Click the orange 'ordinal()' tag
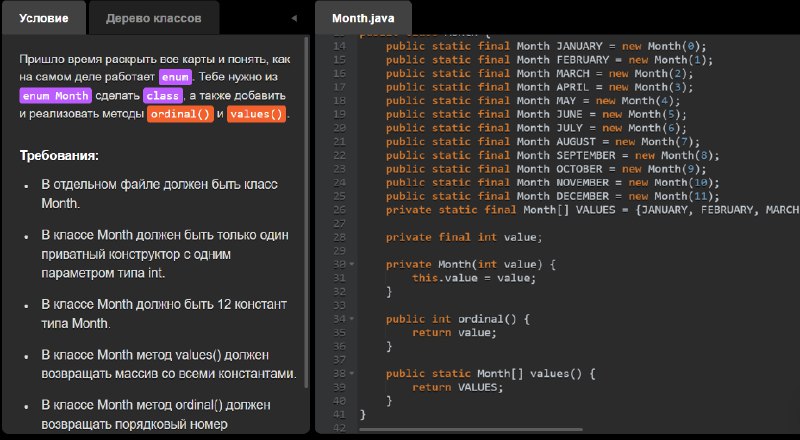 (180, 114)
